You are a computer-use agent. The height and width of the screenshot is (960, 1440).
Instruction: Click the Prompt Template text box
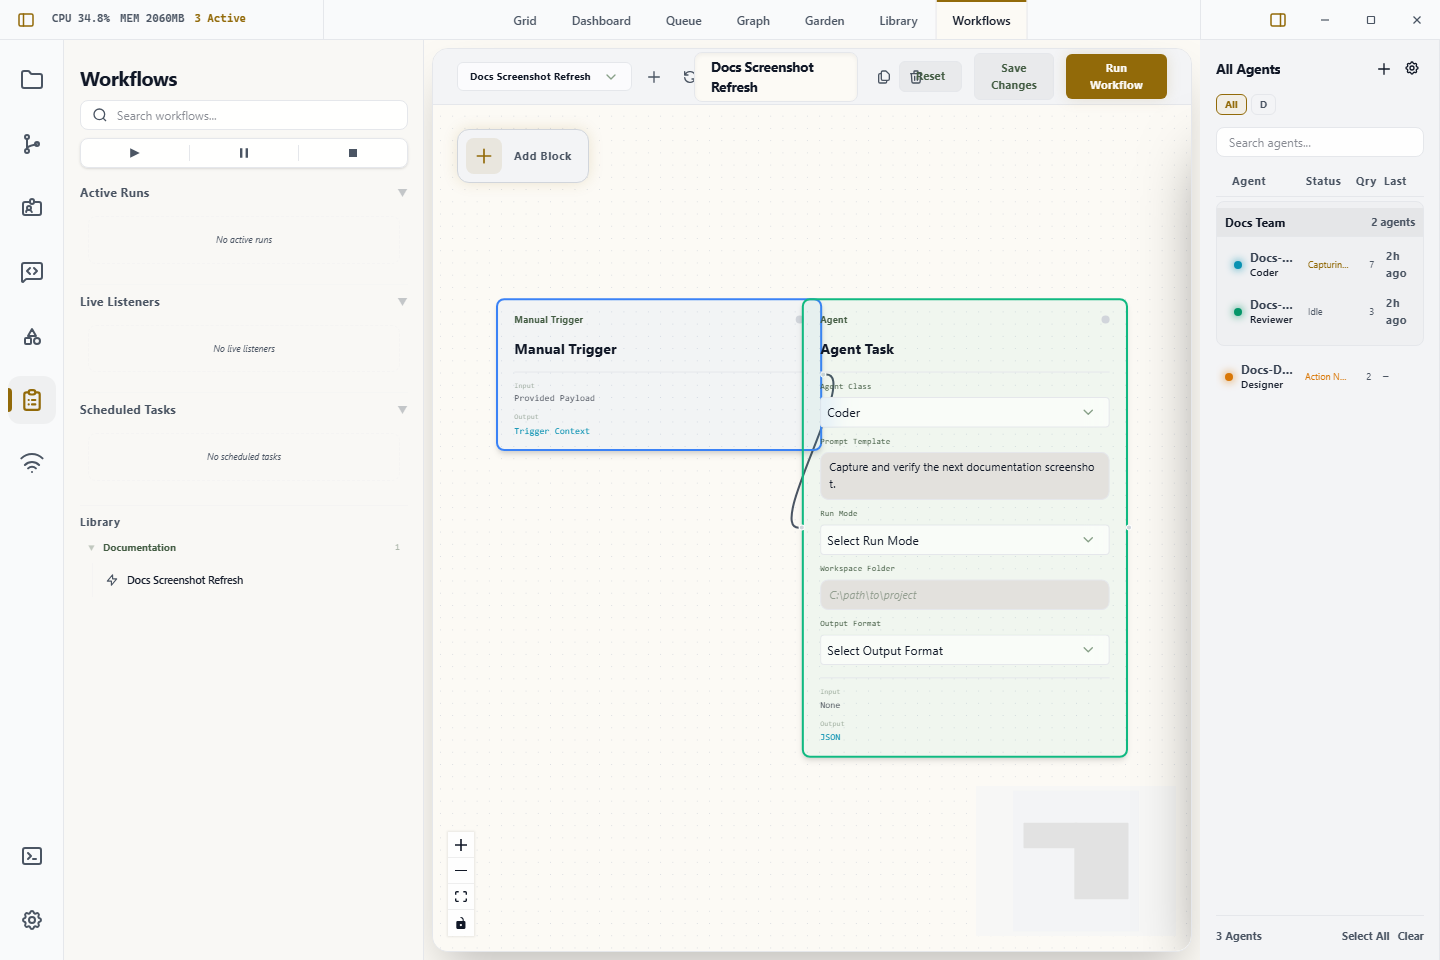pyautogui.click(x=964, y=476)
